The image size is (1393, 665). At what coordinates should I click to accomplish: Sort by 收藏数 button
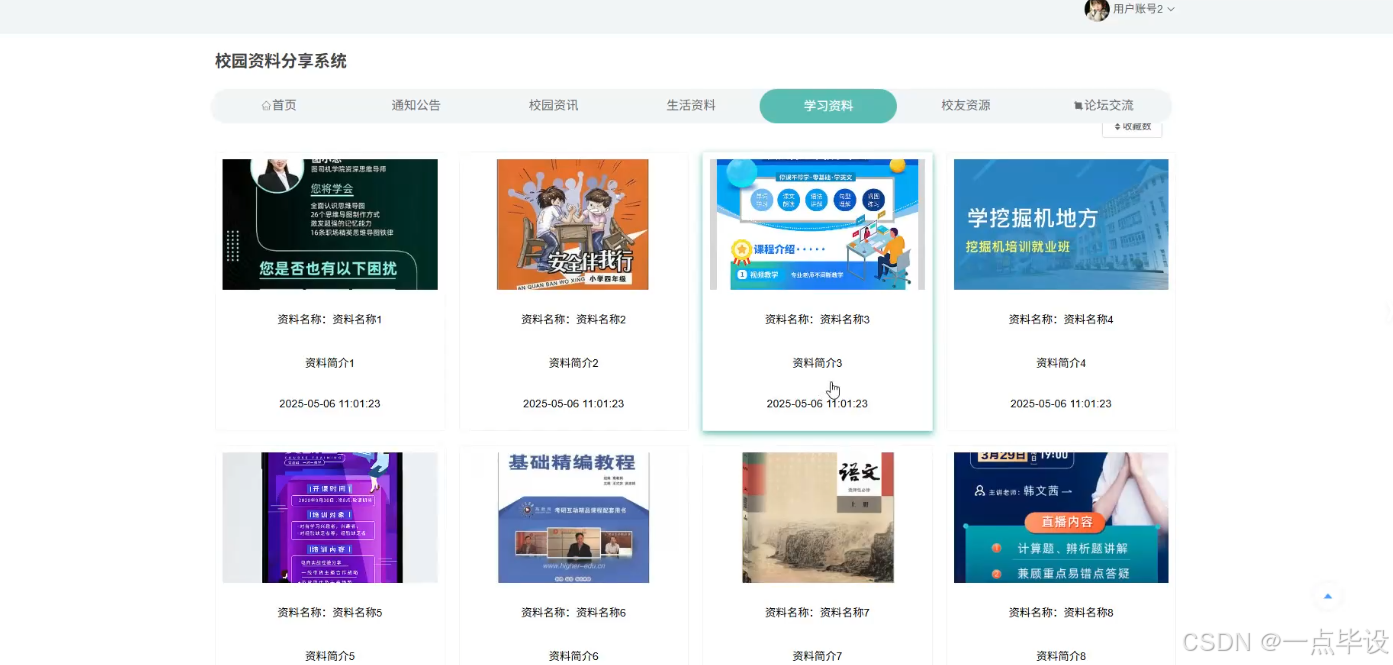(x=1132, y=128)
